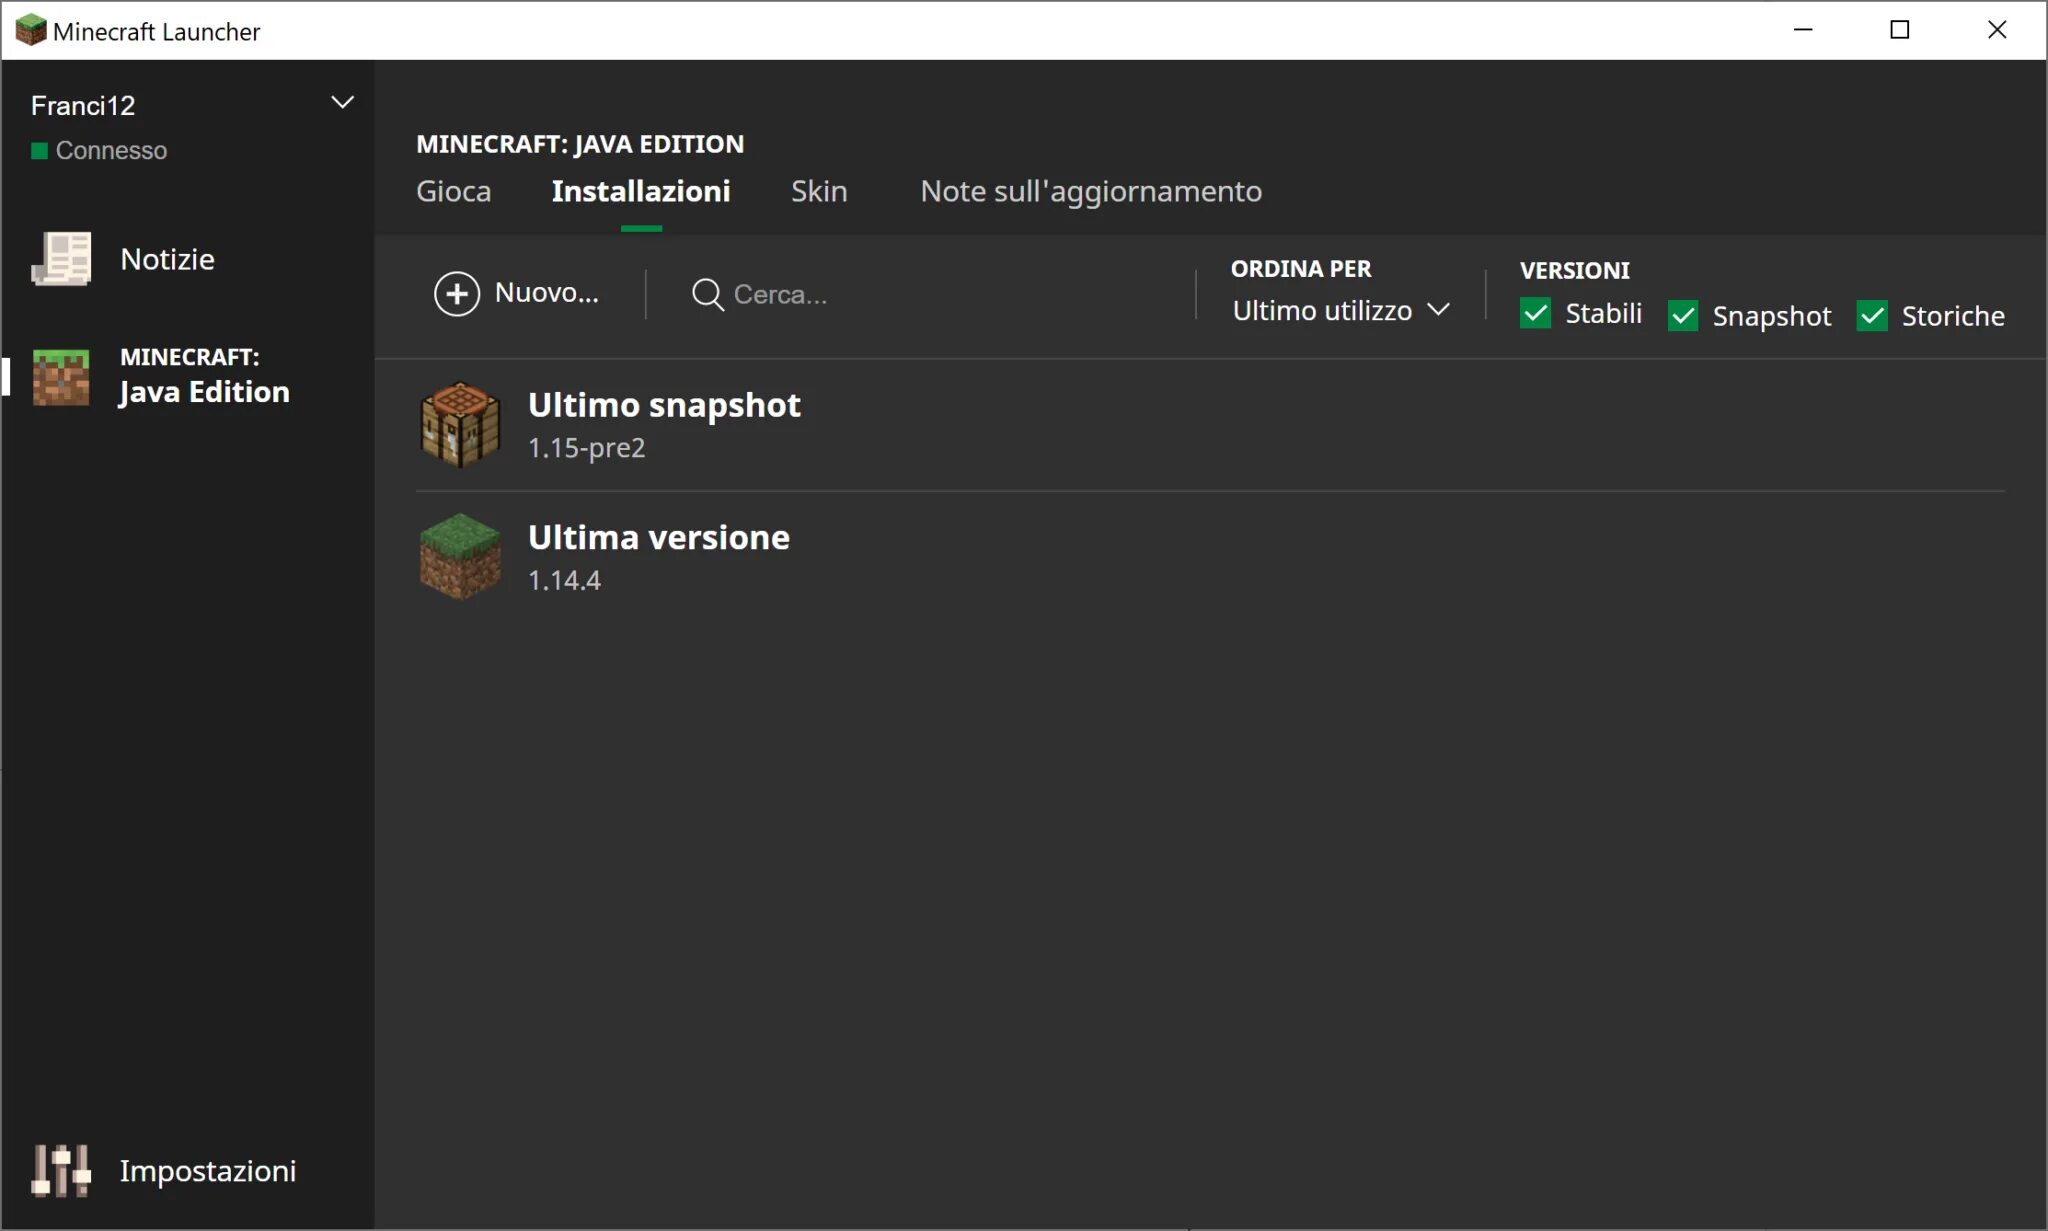Click the Franci12 account name
This screenshot has width=2048, height=1231.
coord(83,105)
